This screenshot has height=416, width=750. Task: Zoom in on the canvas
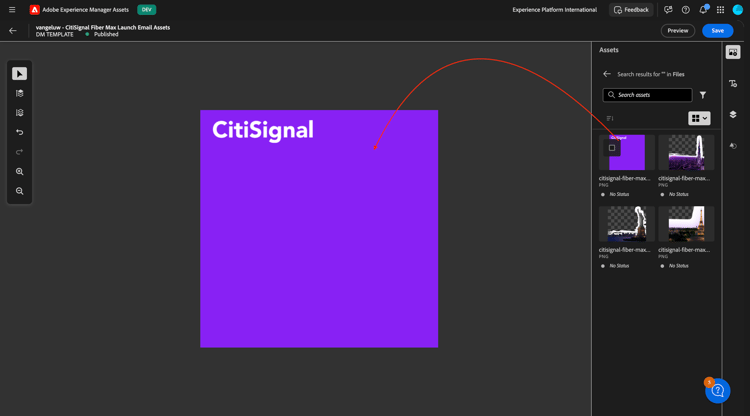click(20, 172)
